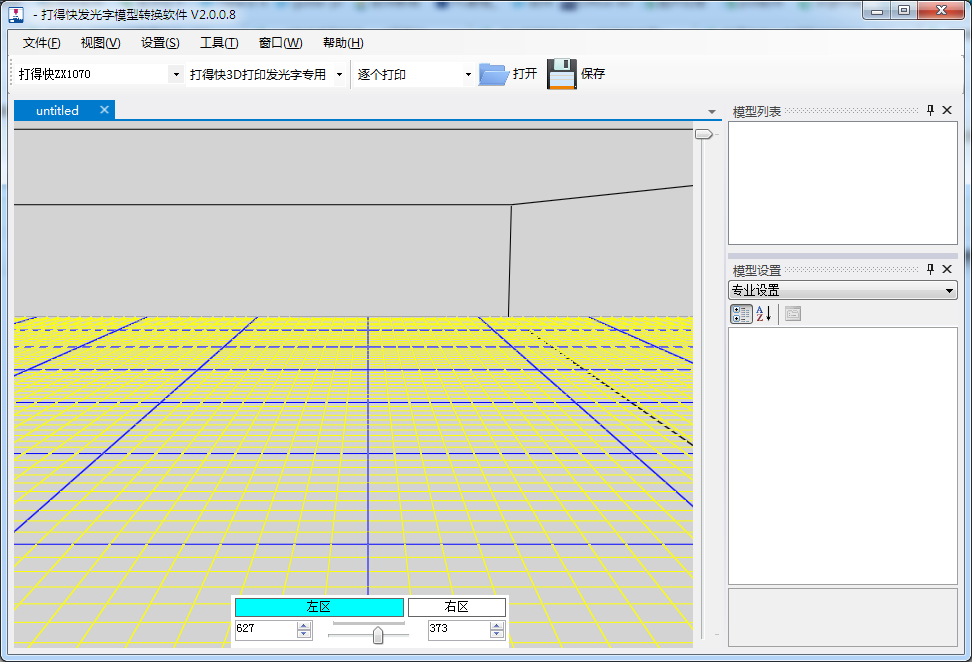Increase the 373 right zone value
This screenshot has width=972, height=662.
tap(497, 625)
